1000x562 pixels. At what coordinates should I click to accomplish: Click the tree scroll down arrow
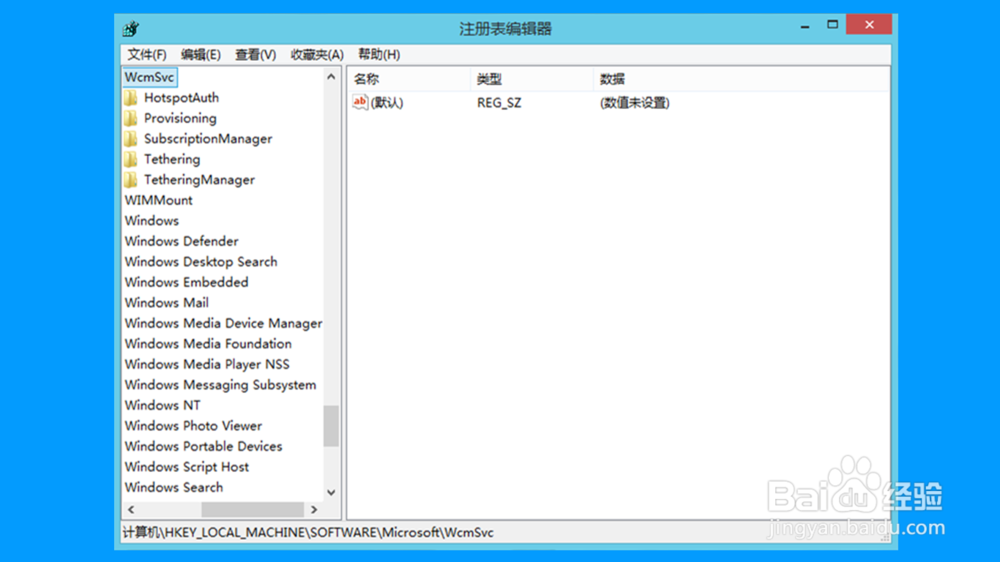(x=331, y=492)
